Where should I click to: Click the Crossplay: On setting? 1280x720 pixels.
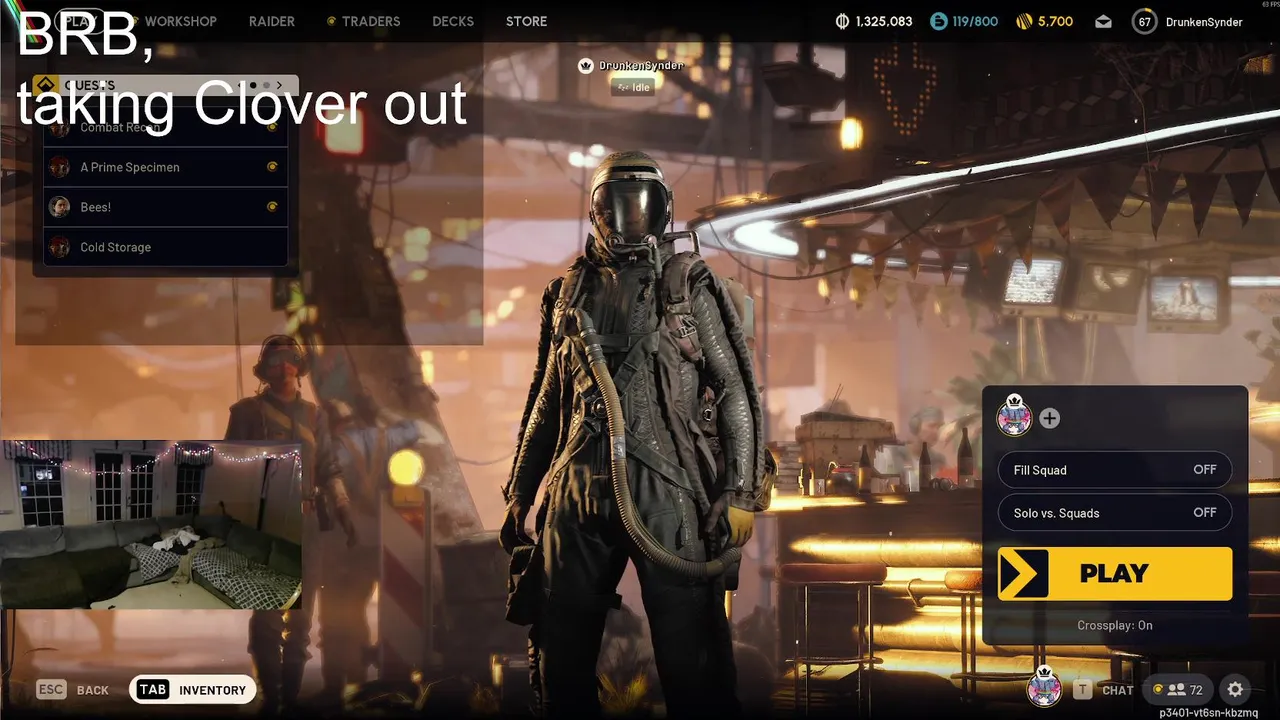click(x=1115, y=625)
